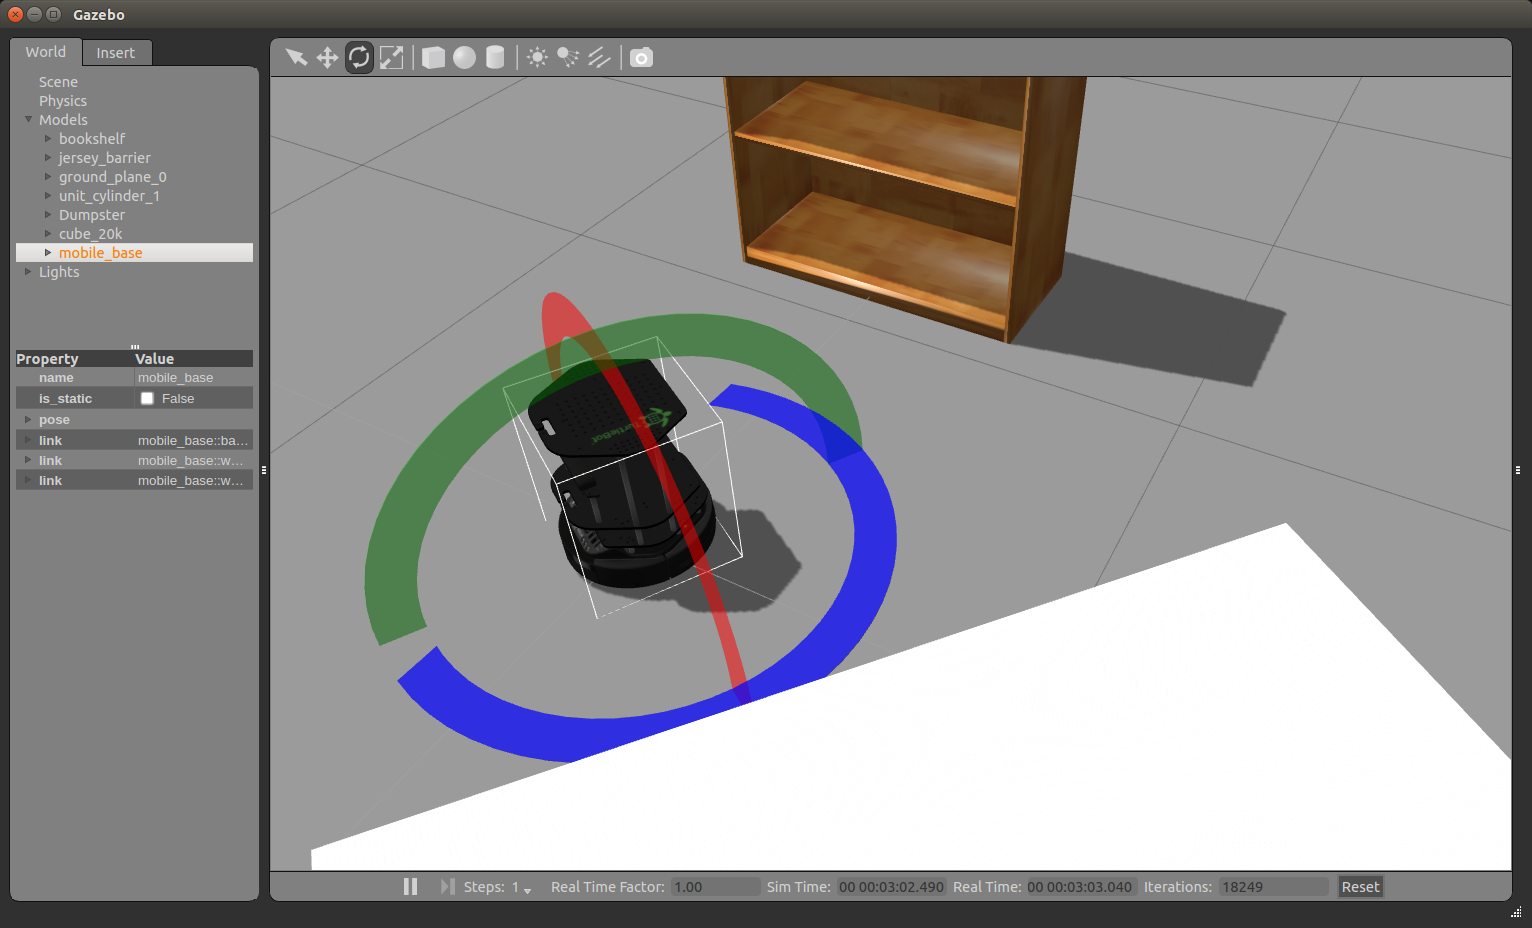1532x928 pixels.
Task: Click the Real Time Factor value field
Action: coord(715,887)
